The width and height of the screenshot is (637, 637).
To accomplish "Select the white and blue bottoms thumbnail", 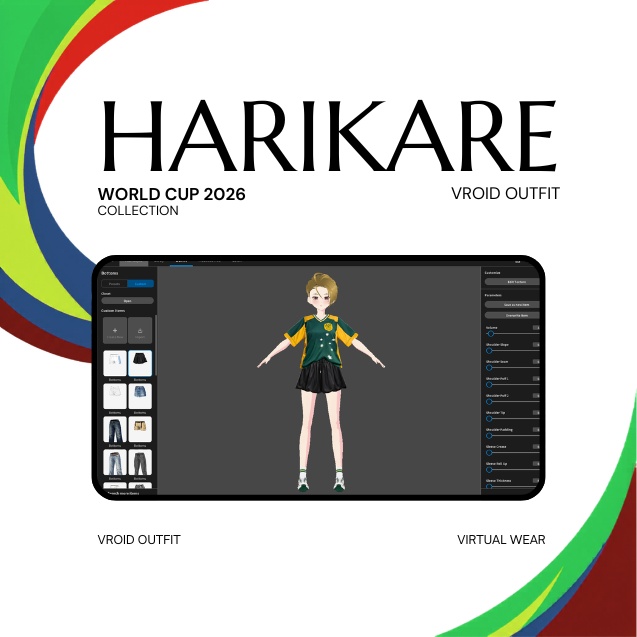I will point(115,363).
